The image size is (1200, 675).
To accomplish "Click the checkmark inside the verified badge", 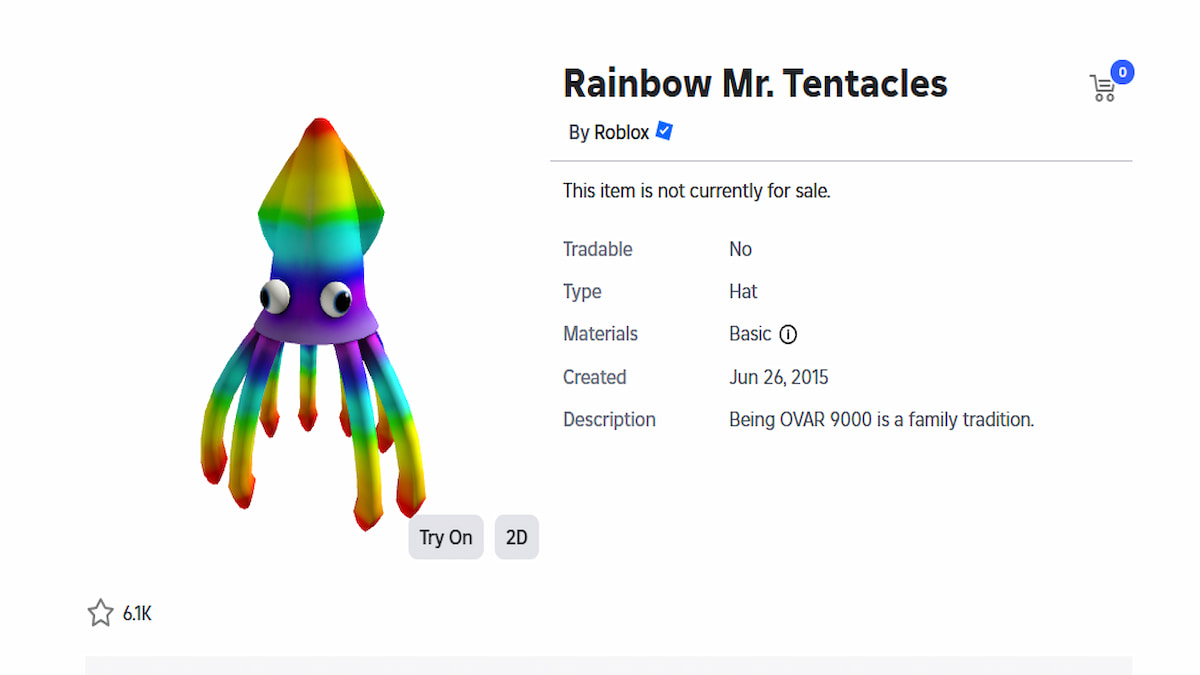I will click(663, 131).
